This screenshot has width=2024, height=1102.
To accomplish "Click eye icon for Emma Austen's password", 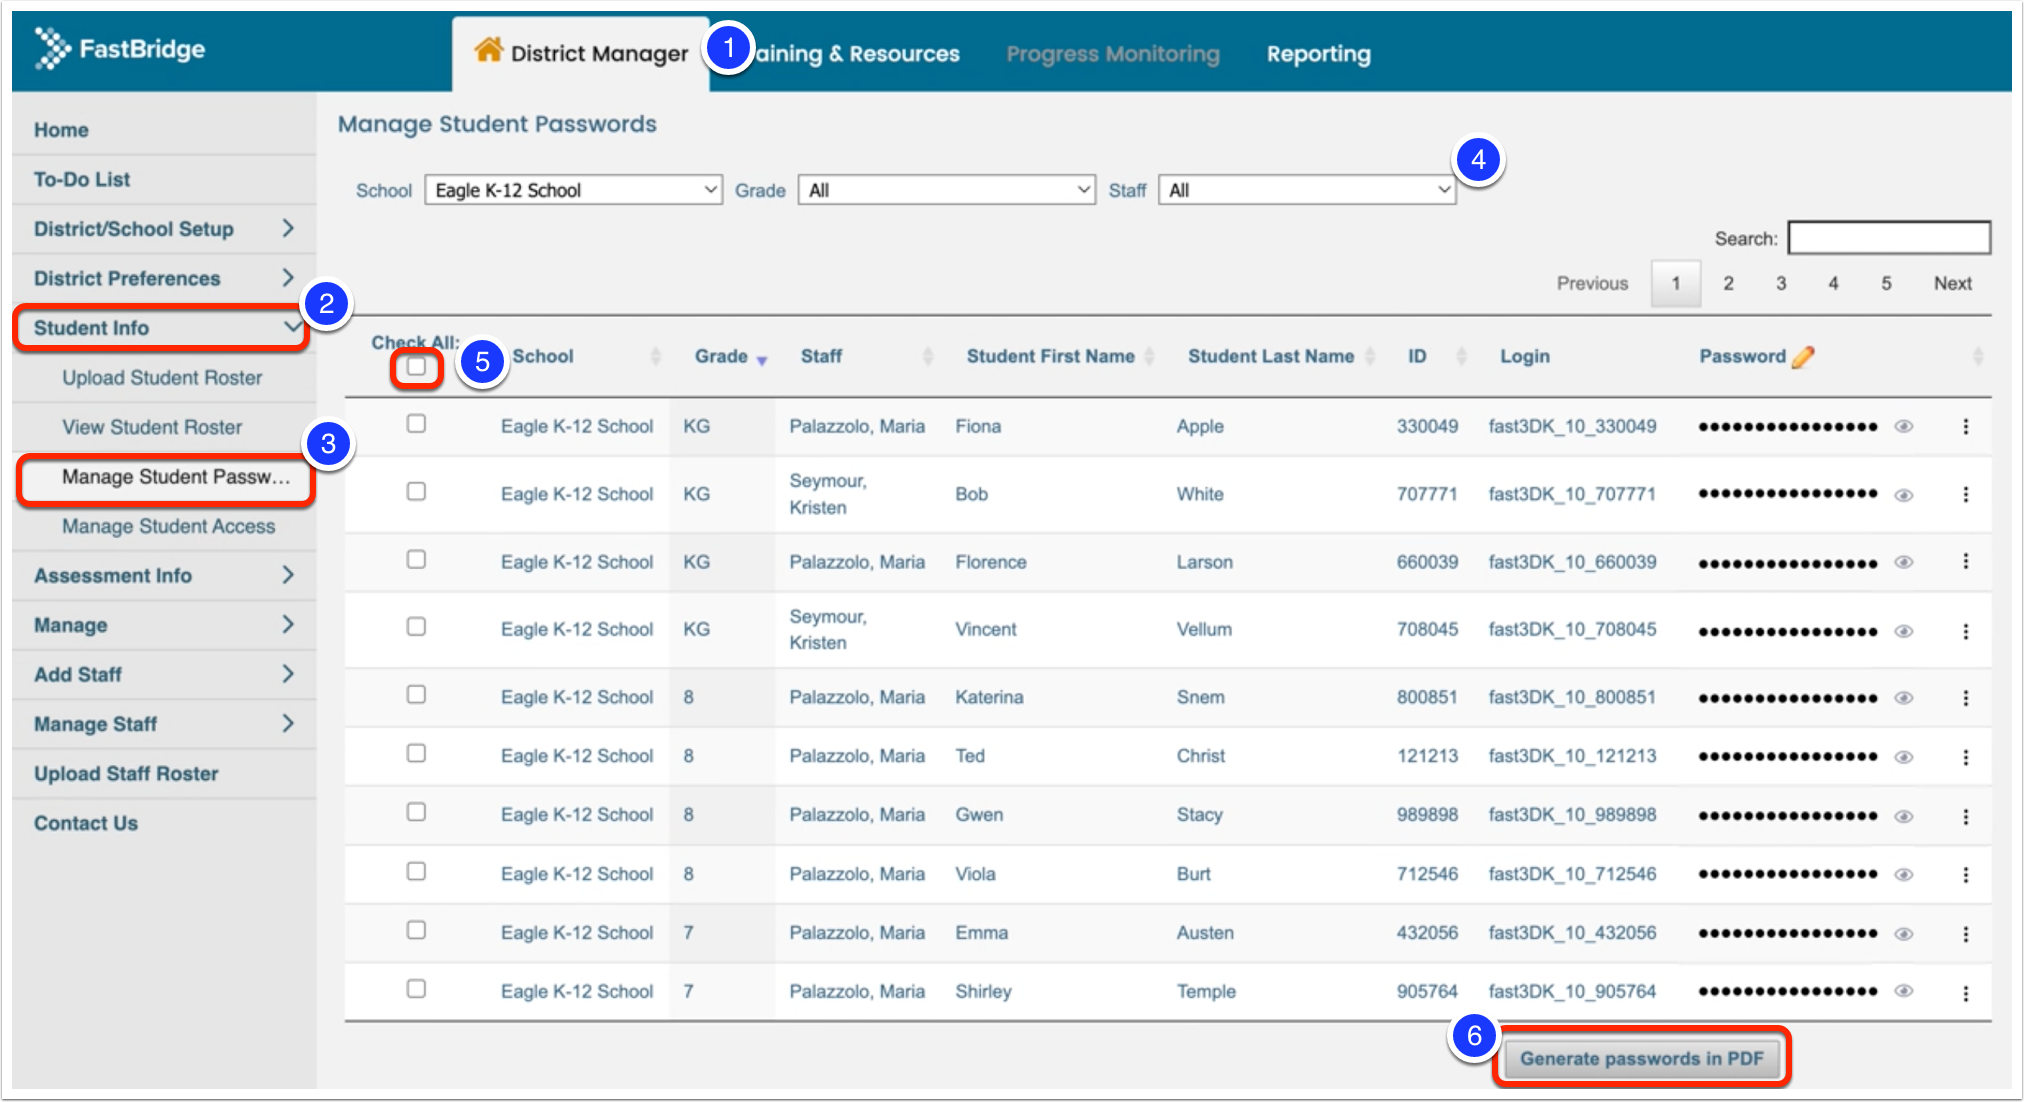I will [x=1904, y=934].
